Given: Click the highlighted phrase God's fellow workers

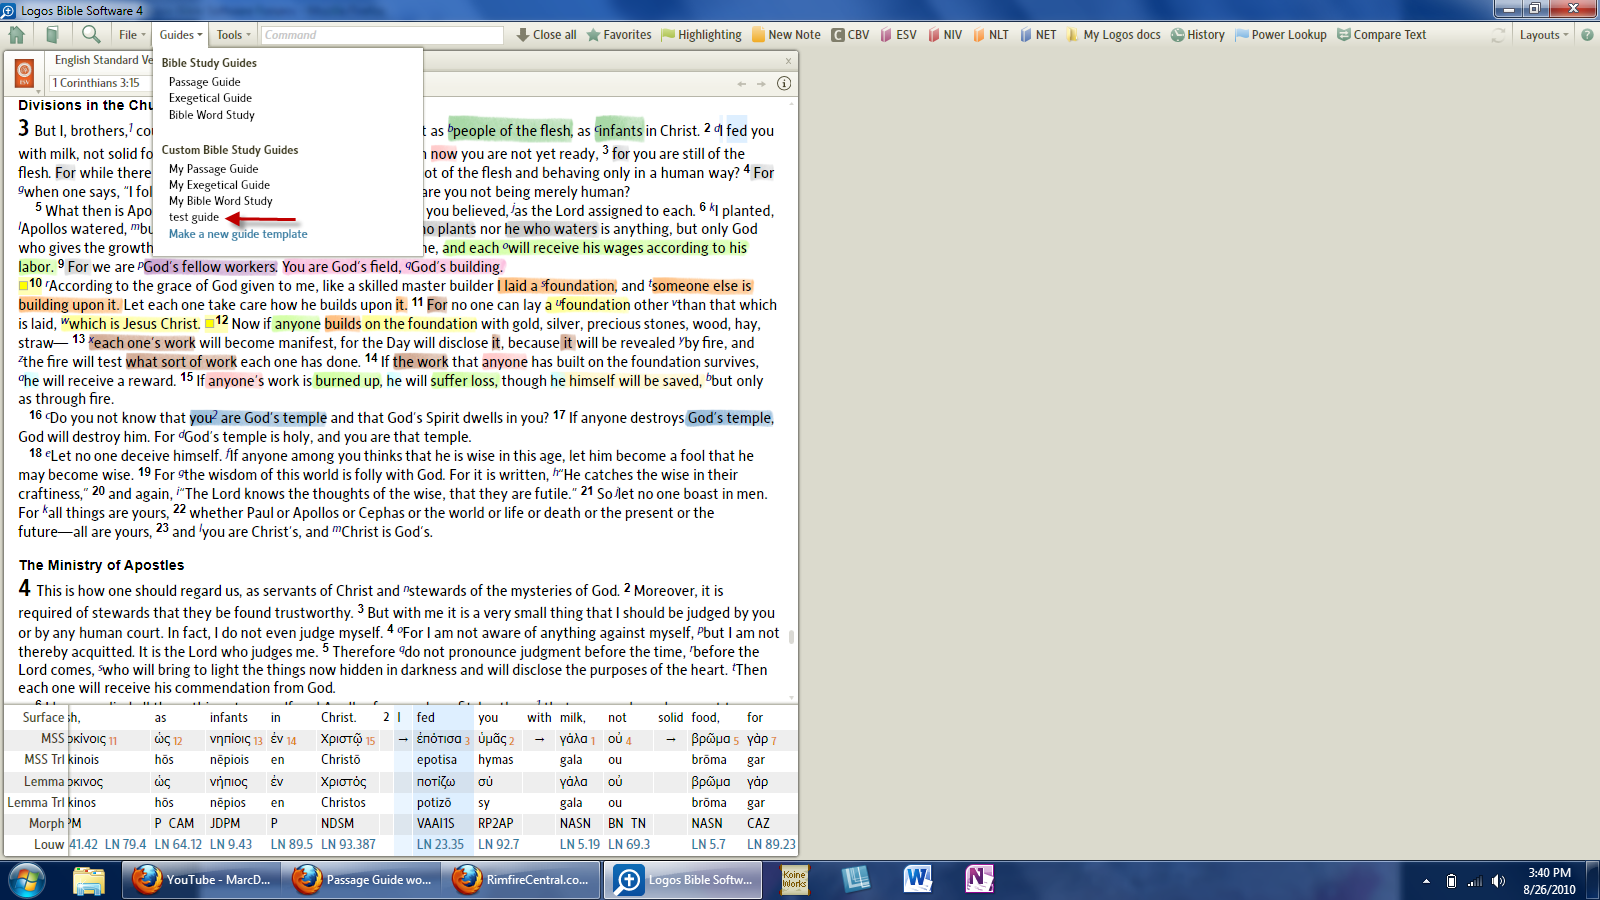Looking at the screenshot, I should coord(209,267).
